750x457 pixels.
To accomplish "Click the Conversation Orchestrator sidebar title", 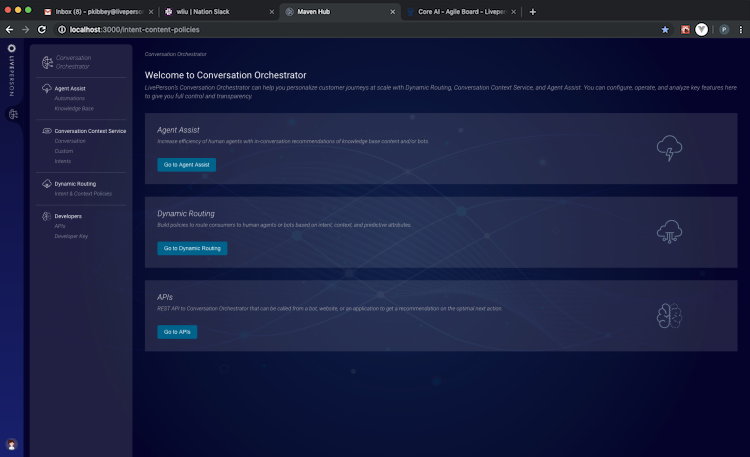I will pyautogui.click(x=73, y=62).
